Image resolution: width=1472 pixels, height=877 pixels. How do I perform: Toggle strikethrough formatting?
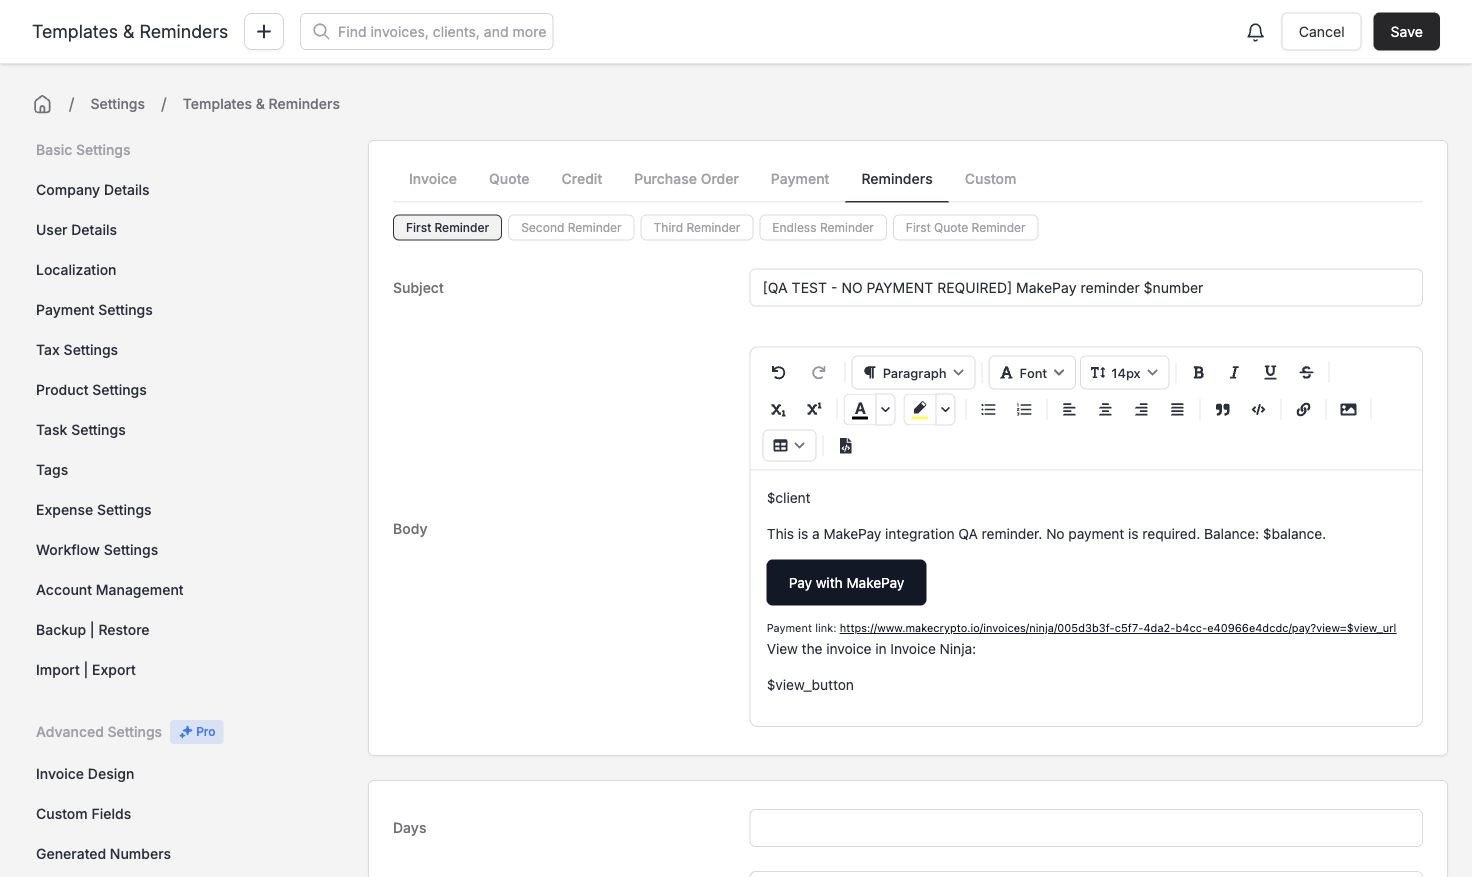point(1306,373)
